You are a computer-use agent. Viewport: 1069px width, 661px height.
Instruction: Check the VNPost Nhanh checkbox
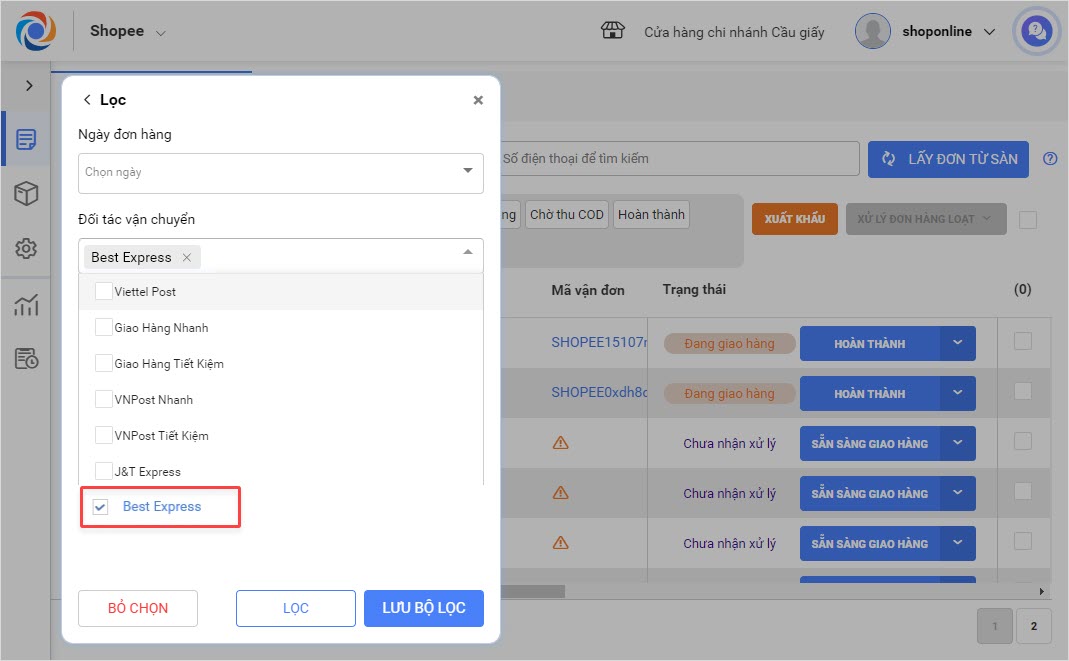[x=104, y=399]
